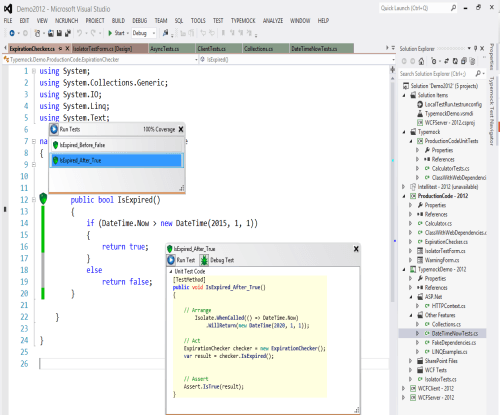Viewport: 500px width, 415px height.
Task: Open the vertical Properties side tab
Action: [491, 57]
